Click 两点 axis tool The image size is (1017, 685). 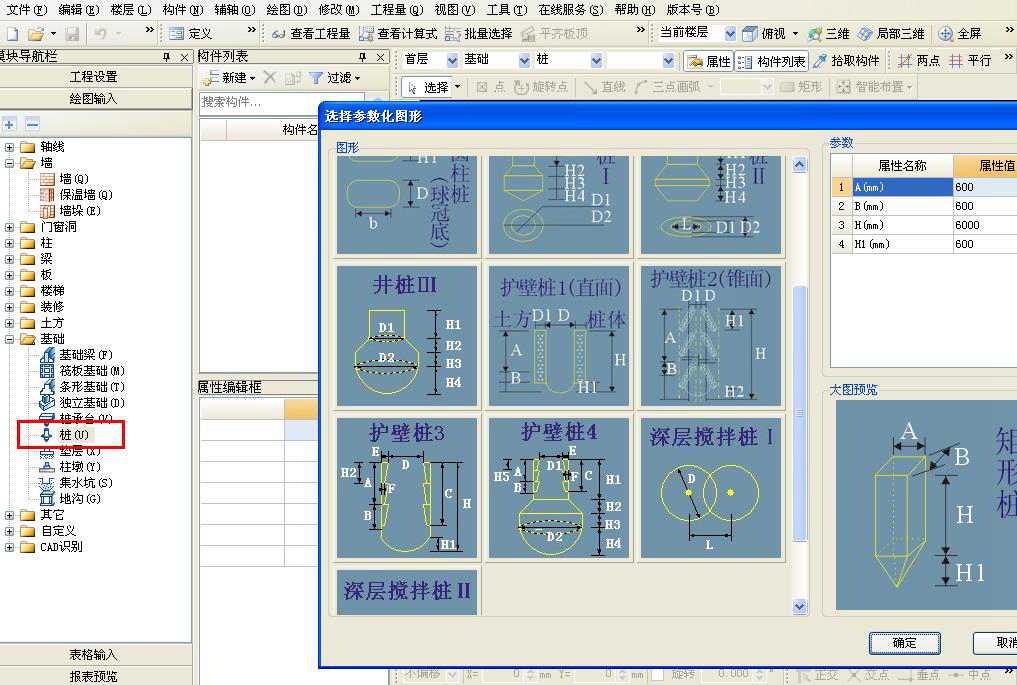(918, 61)
